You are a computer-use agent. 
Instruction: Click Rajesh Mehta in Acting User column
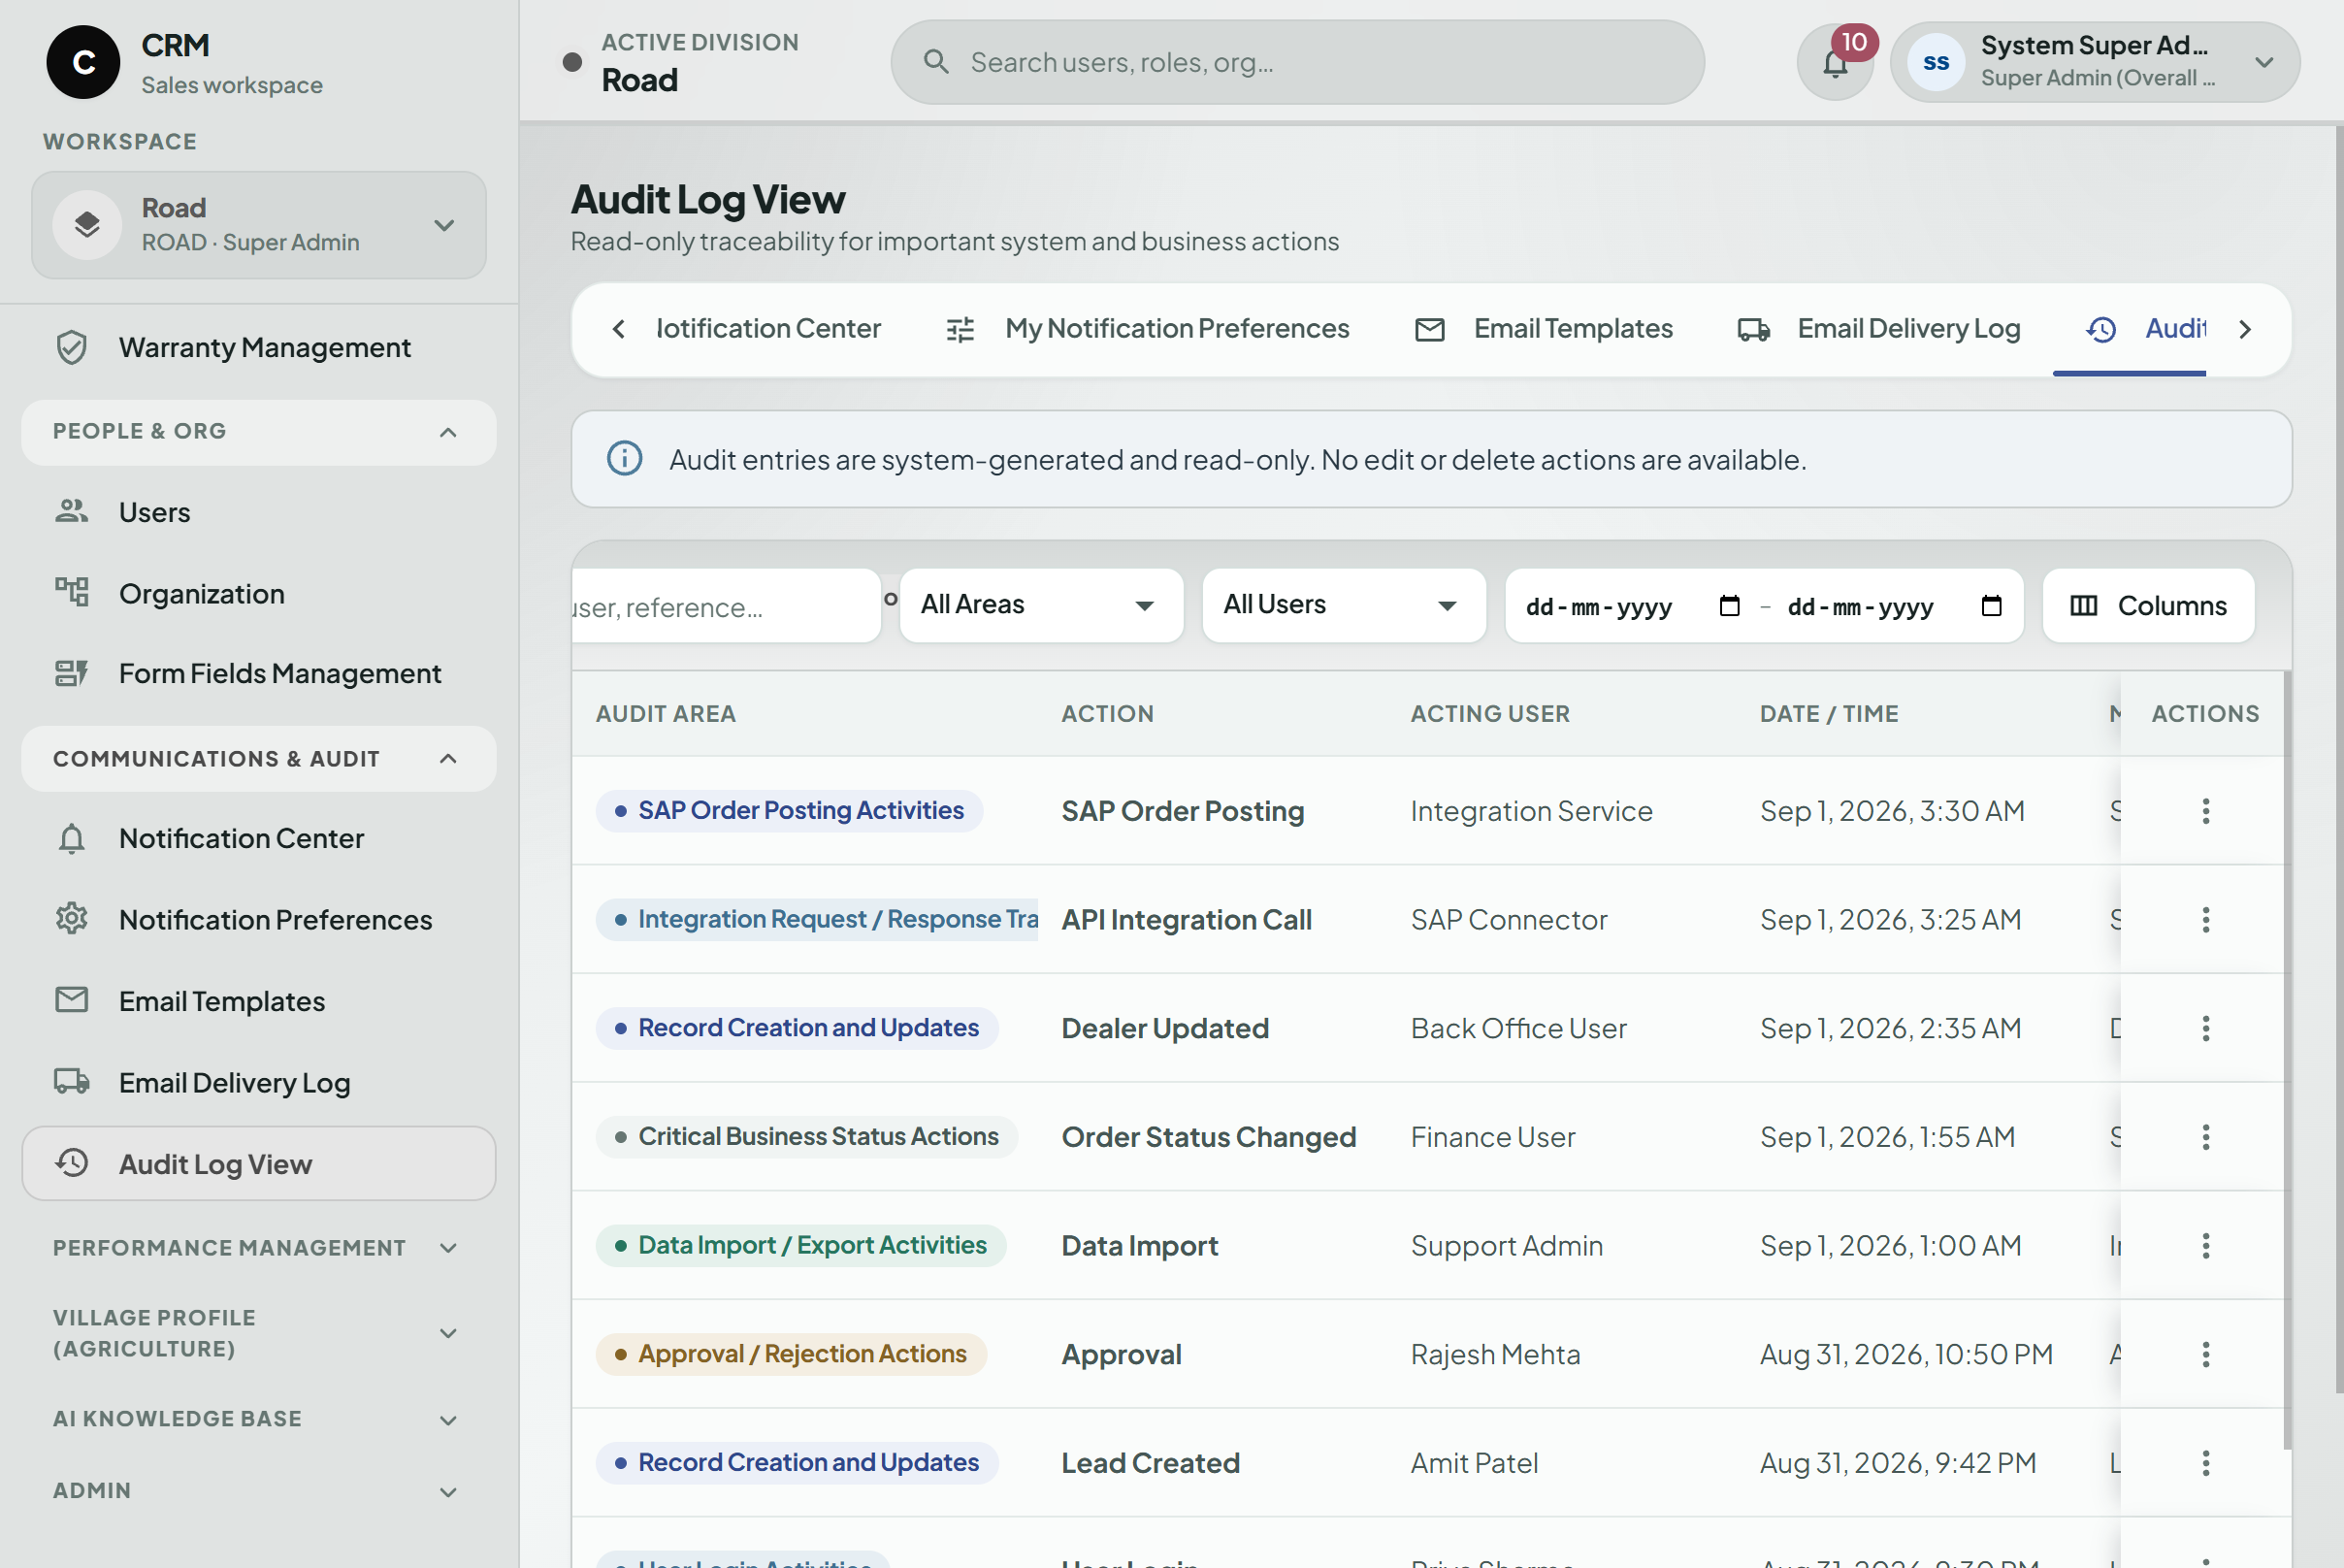click(x=1495, y=1354)
